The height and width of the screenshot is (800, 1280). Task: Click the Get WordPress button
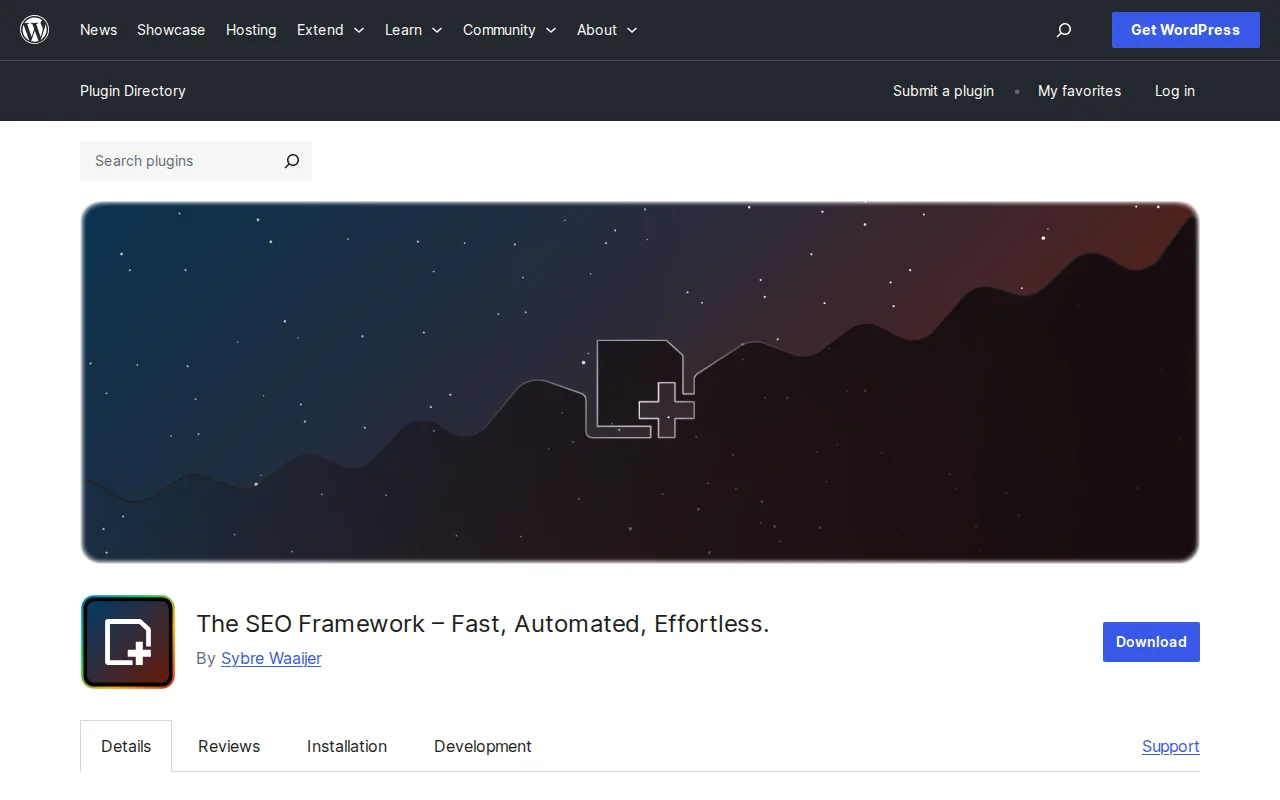[x=1185, y=30]
